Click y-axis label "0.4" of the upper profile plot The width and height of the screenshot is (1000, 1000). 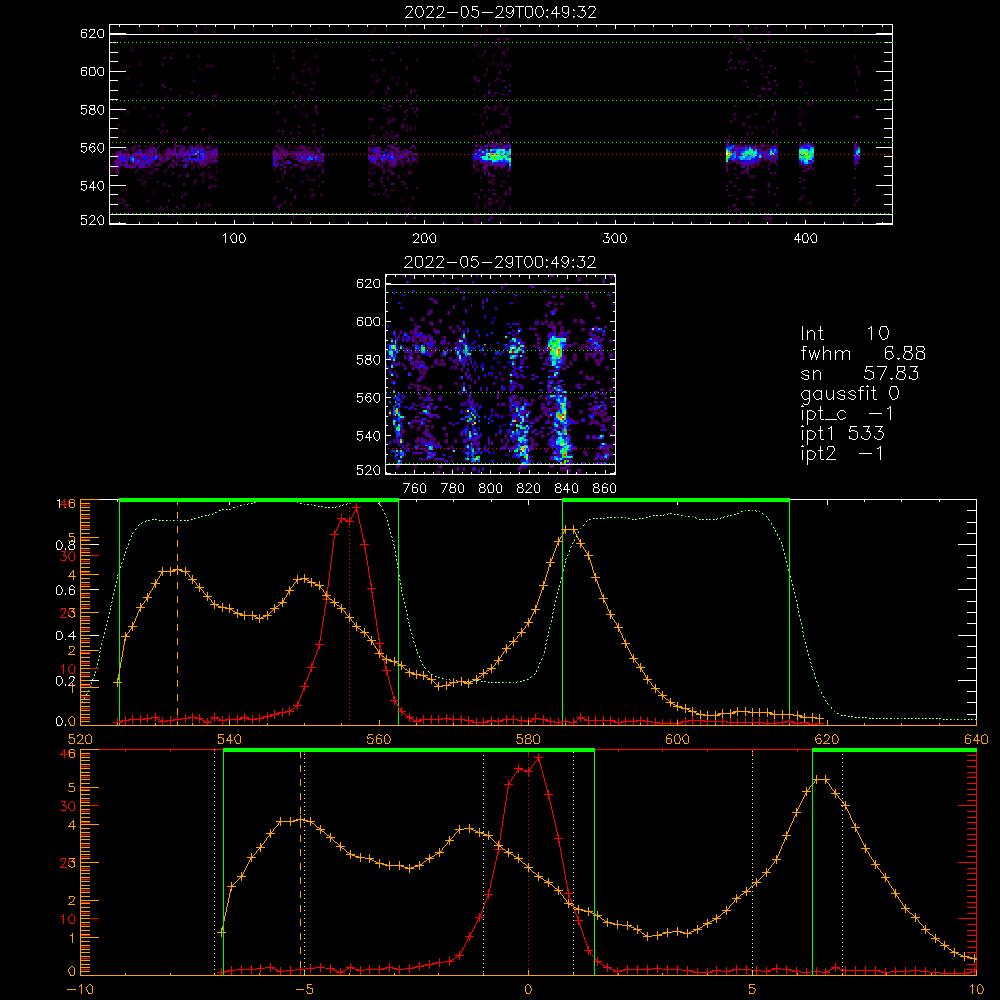[x=65, y=636]
